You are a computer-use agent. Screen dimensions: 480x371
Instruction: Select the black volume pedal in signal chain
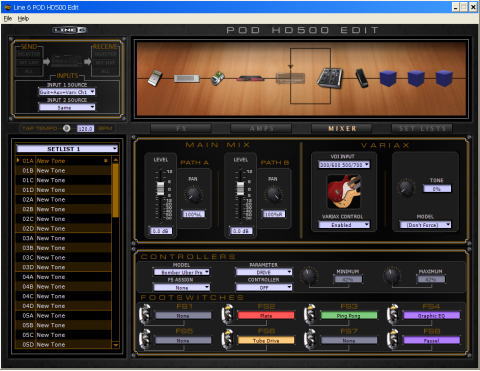(x=362, y=78)
